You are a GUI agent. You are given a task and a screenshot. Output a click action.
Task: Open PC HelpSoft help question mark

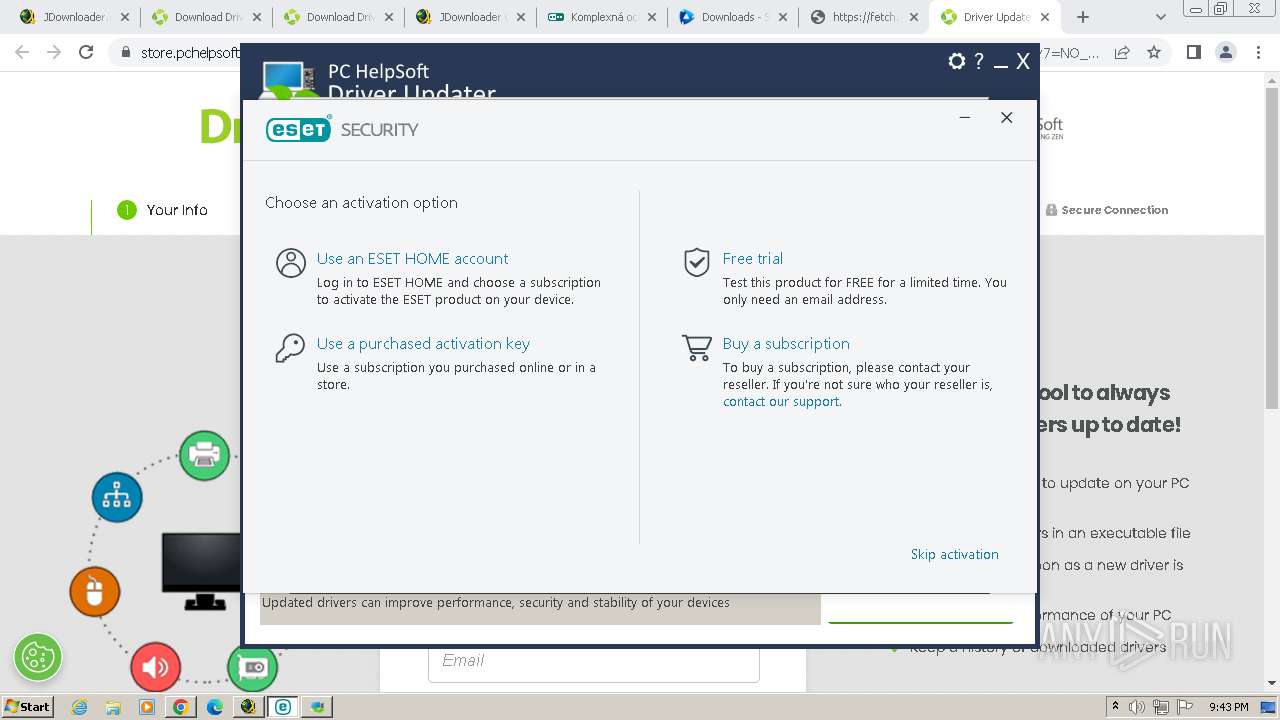(x=979, y=61)
